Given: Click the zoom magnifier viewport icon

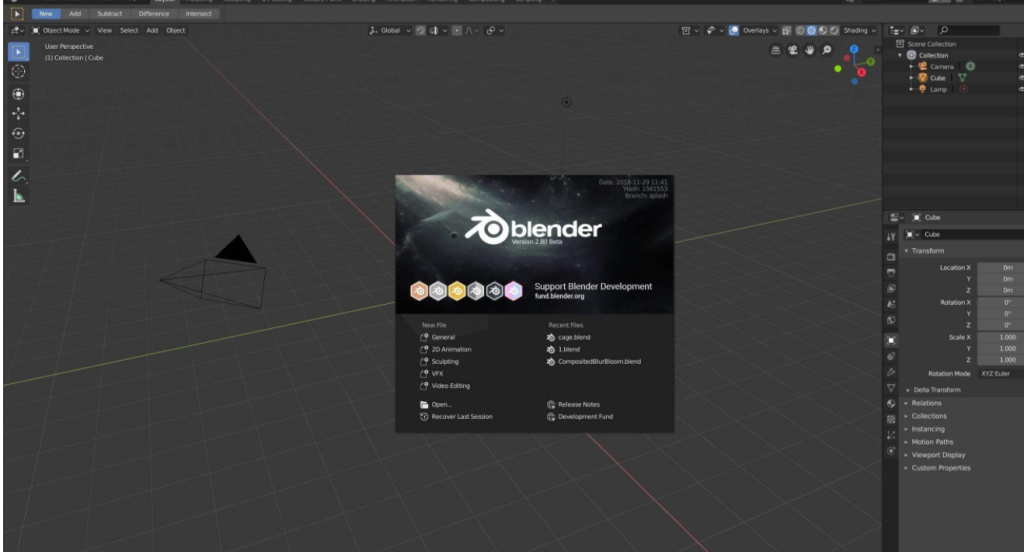Looking at the screenshot, I should point(826,50).
